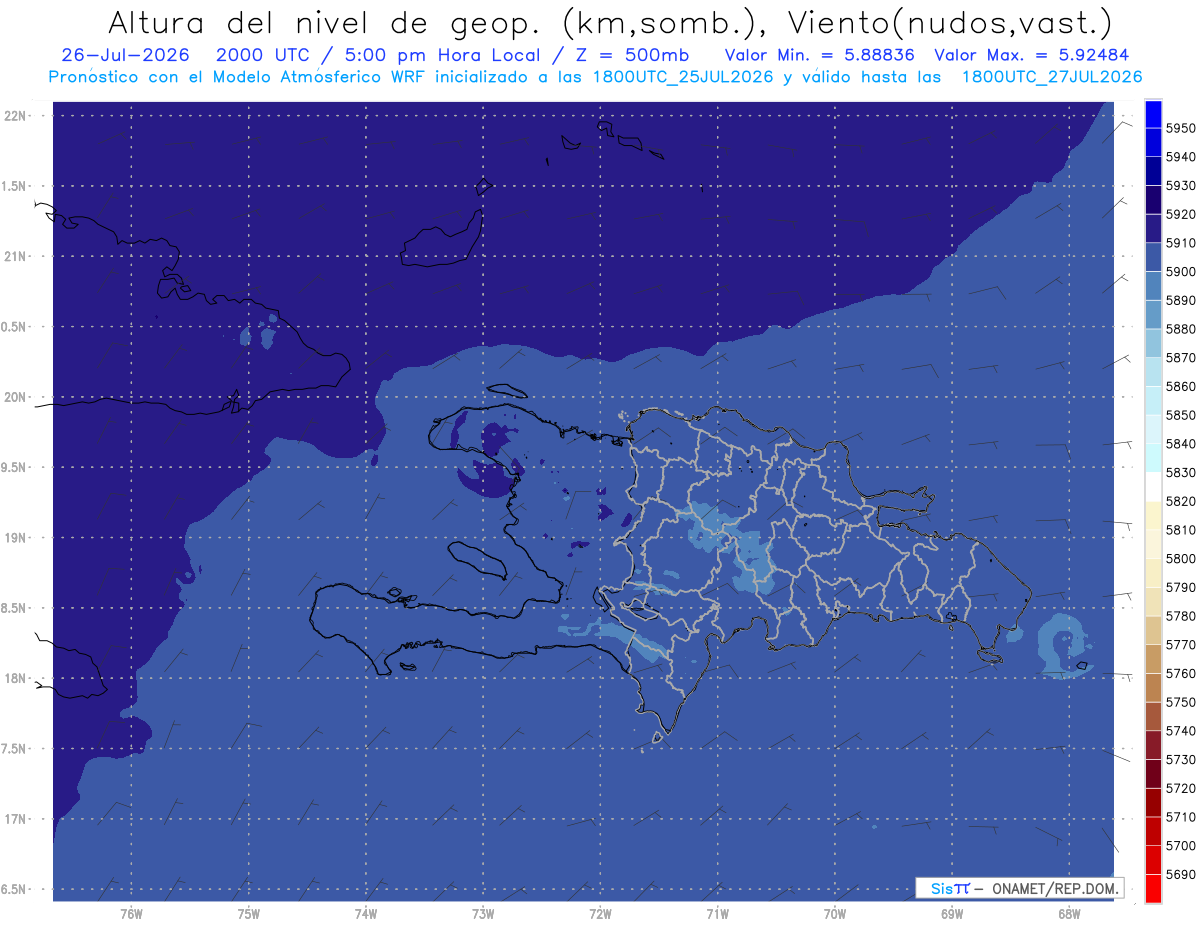Click the colorbar label 5950
The height and width of the screenshot is (927, 1200).
coord(1181,128)
